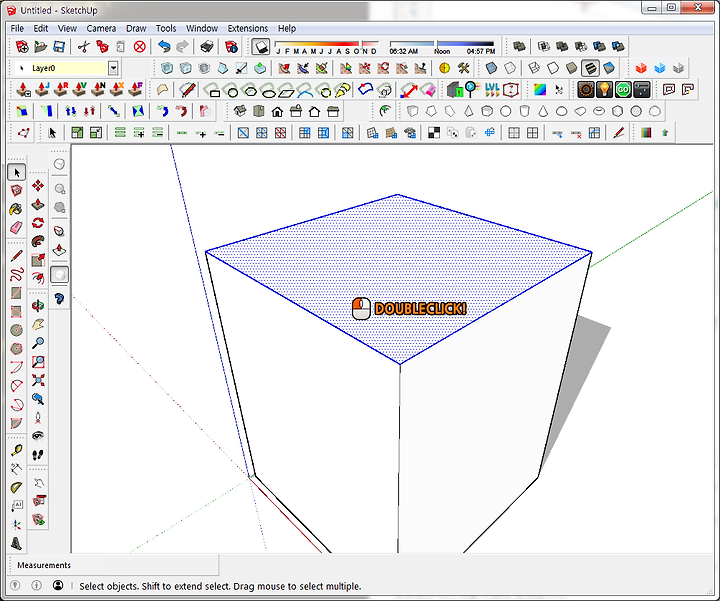Click the Look Around eye tool
720x601 pixels.
[38, 436]
